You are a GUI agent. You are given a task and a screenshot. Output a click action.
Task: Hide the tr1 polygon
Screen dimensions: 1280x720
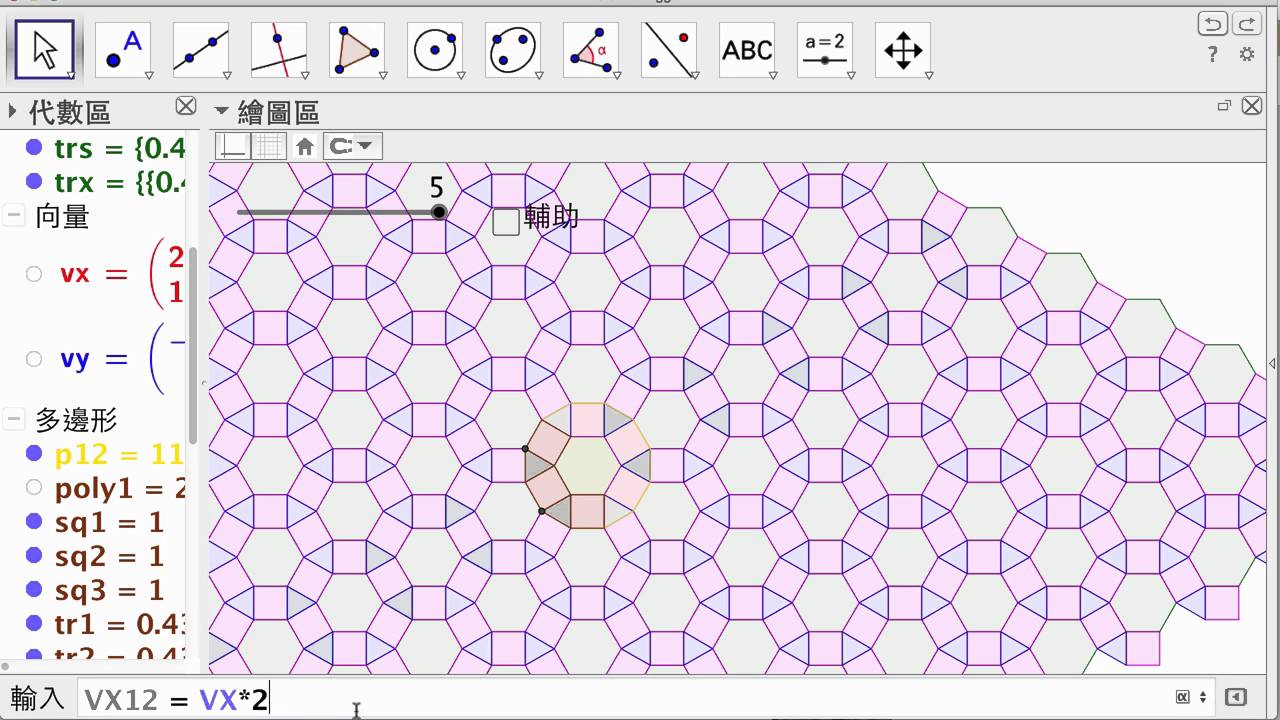34,624
